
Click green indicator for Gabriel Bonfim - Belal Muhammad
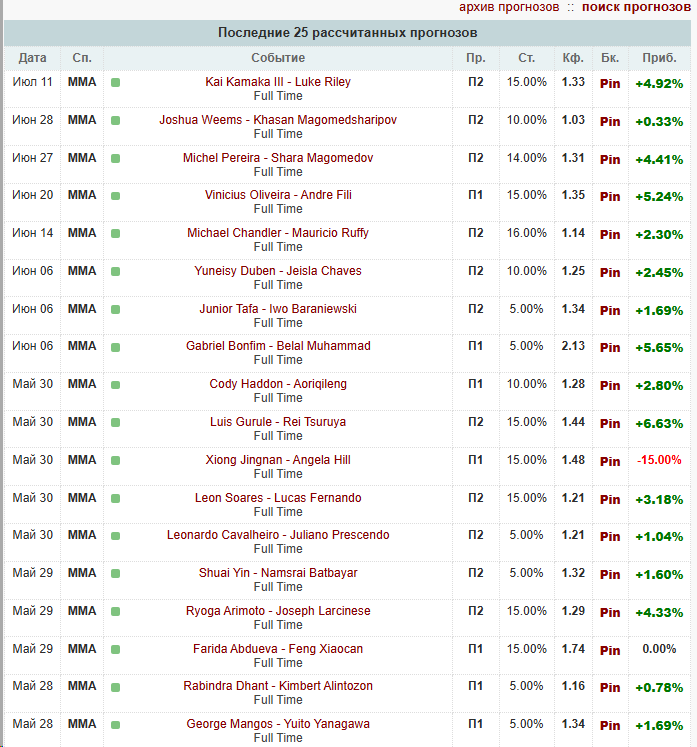[x=115, y=347]
